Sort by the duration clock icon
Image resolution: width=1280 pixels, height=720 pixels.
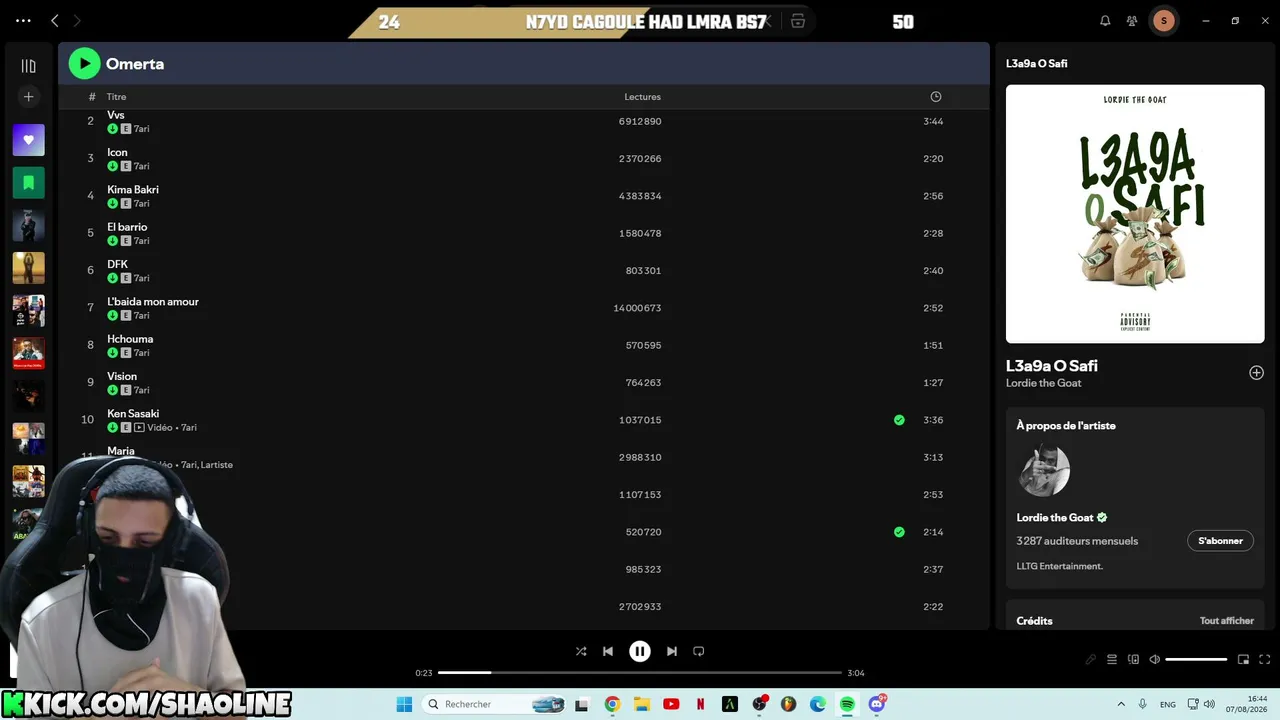click(x=936, y=97)
